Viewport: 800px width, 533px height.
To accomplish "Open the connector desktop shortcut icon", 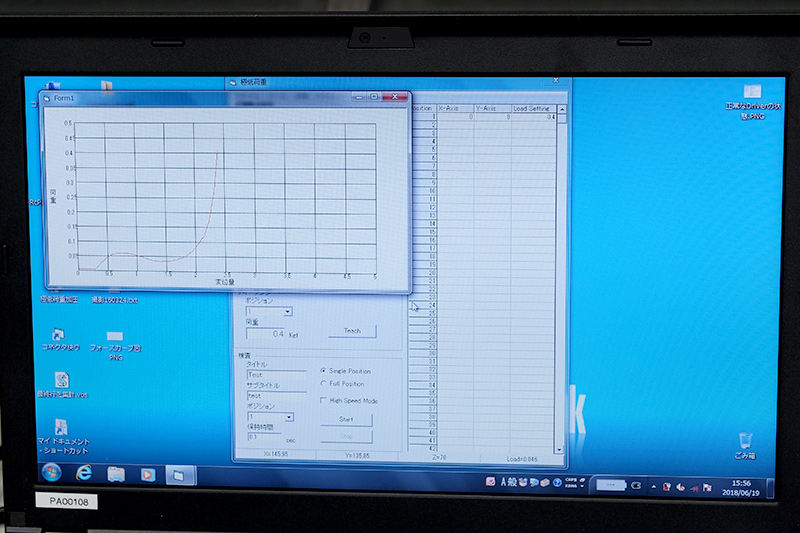I will coord(60,340).
